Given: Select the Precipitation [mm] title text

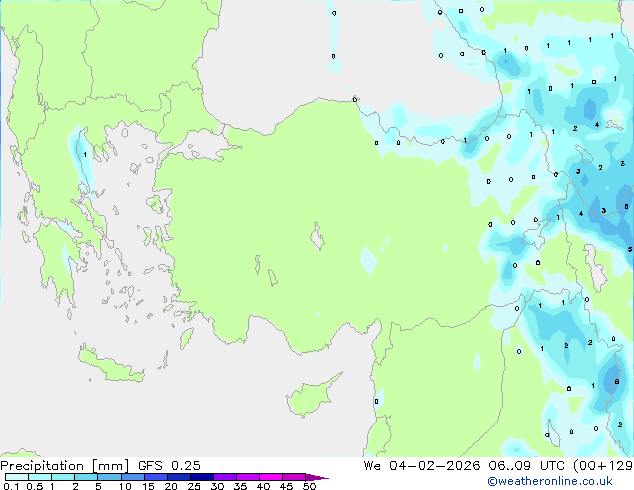Looking at the screenshot, I should [64, 466].
